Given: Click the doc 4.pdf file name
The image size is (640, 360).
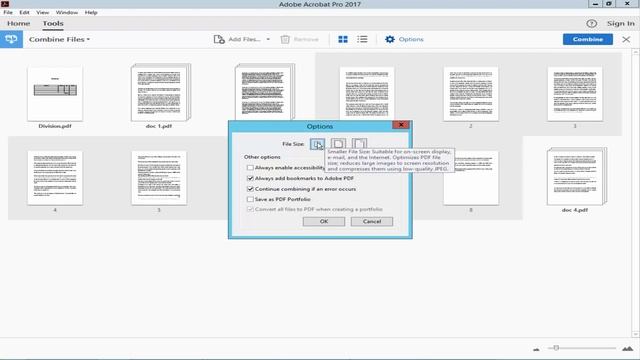Looking at the screenshot, I should pyautogui.click(x=575, y=210).
